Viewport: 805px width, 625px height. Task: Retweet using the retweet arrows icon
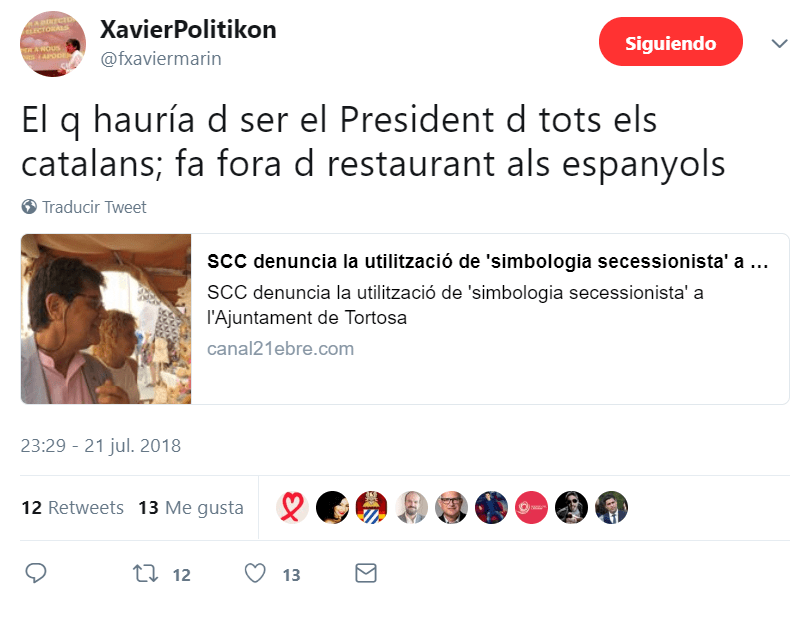point(145,573)
